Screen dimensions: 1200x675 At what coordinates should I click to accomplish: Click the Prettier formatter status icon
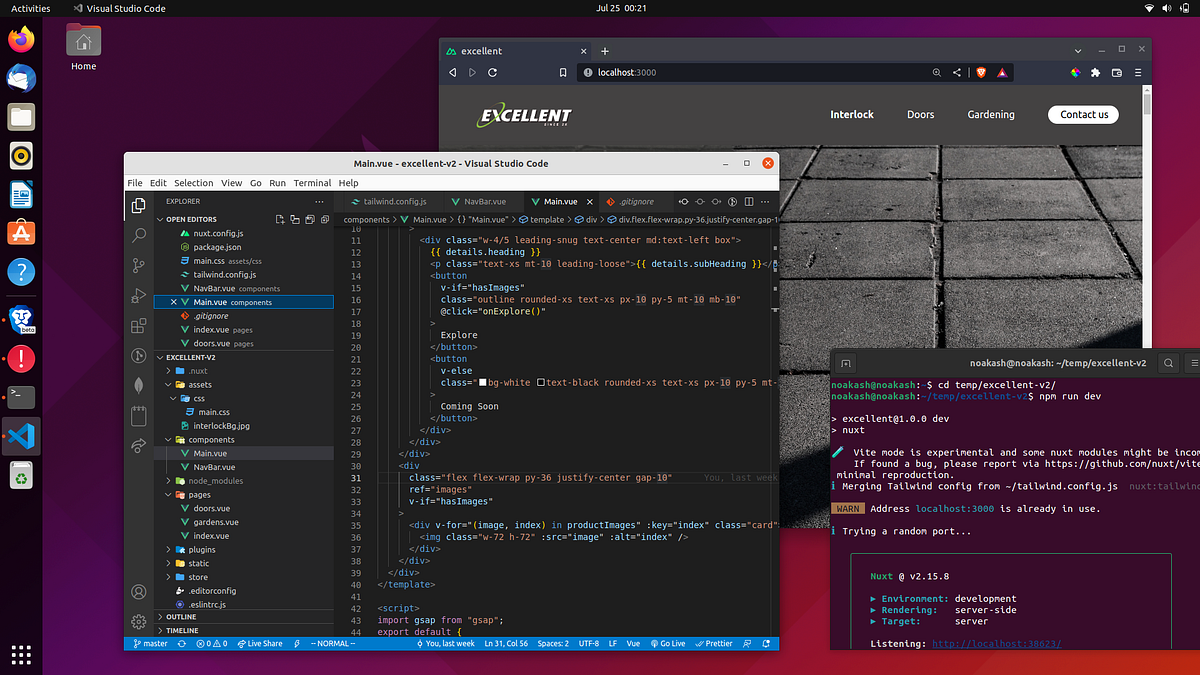click(714, 643)
